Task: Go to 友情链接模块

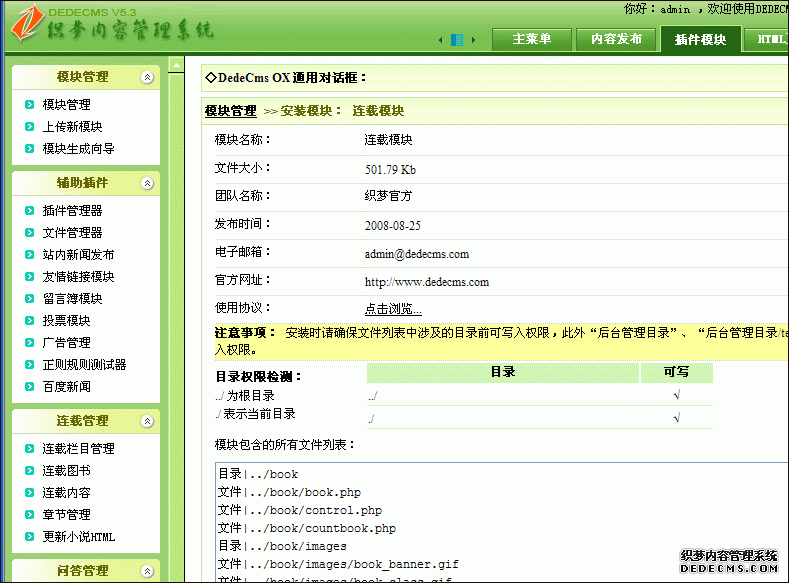Action: point(78,277)
